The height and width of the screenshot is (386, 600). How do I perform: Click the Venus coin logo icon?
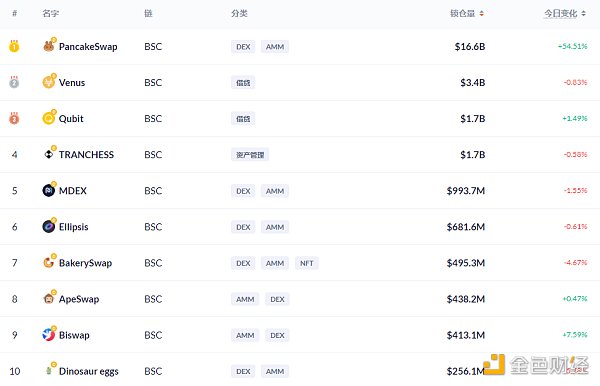coord(49,82)
